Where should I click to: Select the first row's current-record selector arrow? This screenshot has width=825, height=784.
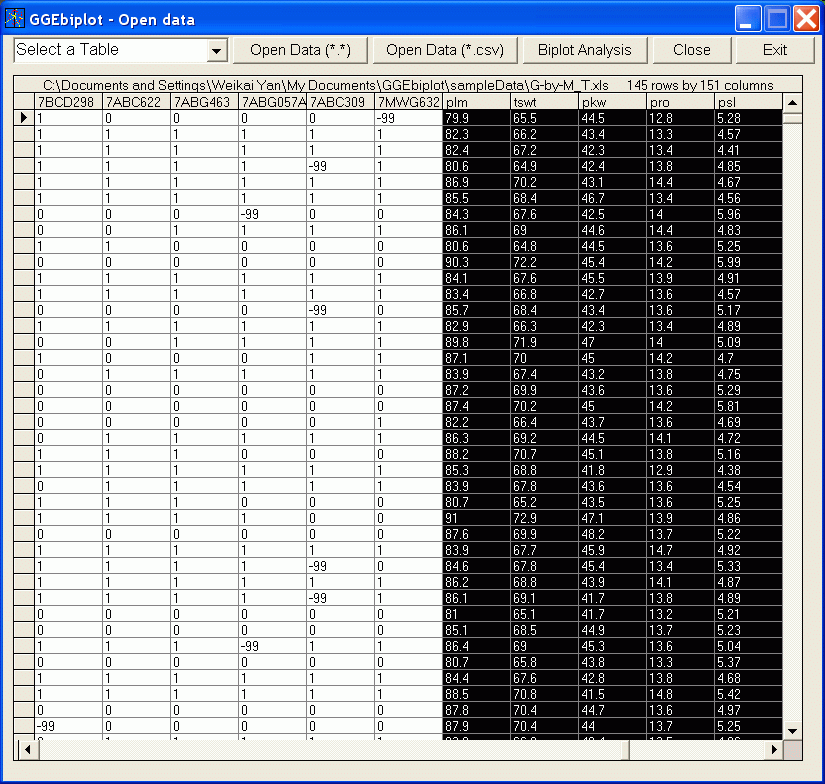pyautogui.click(x=24, y=118)
